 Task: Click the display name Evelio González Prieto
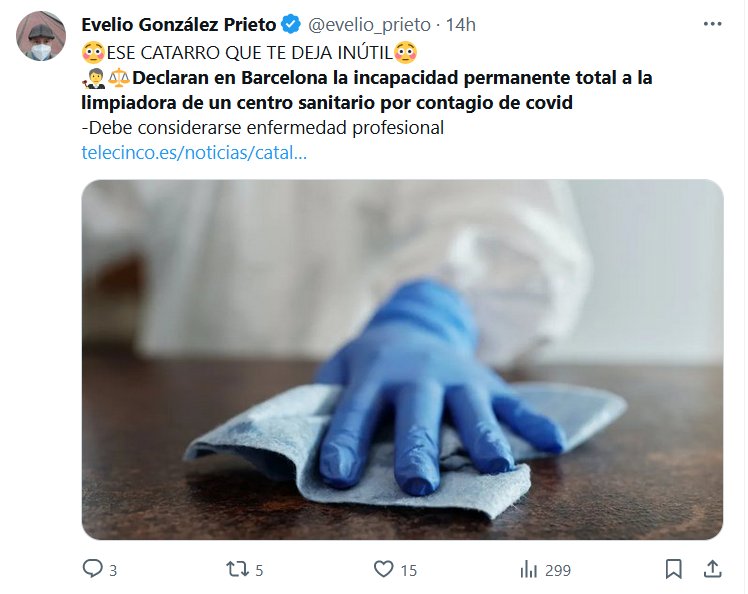(179, 24)
